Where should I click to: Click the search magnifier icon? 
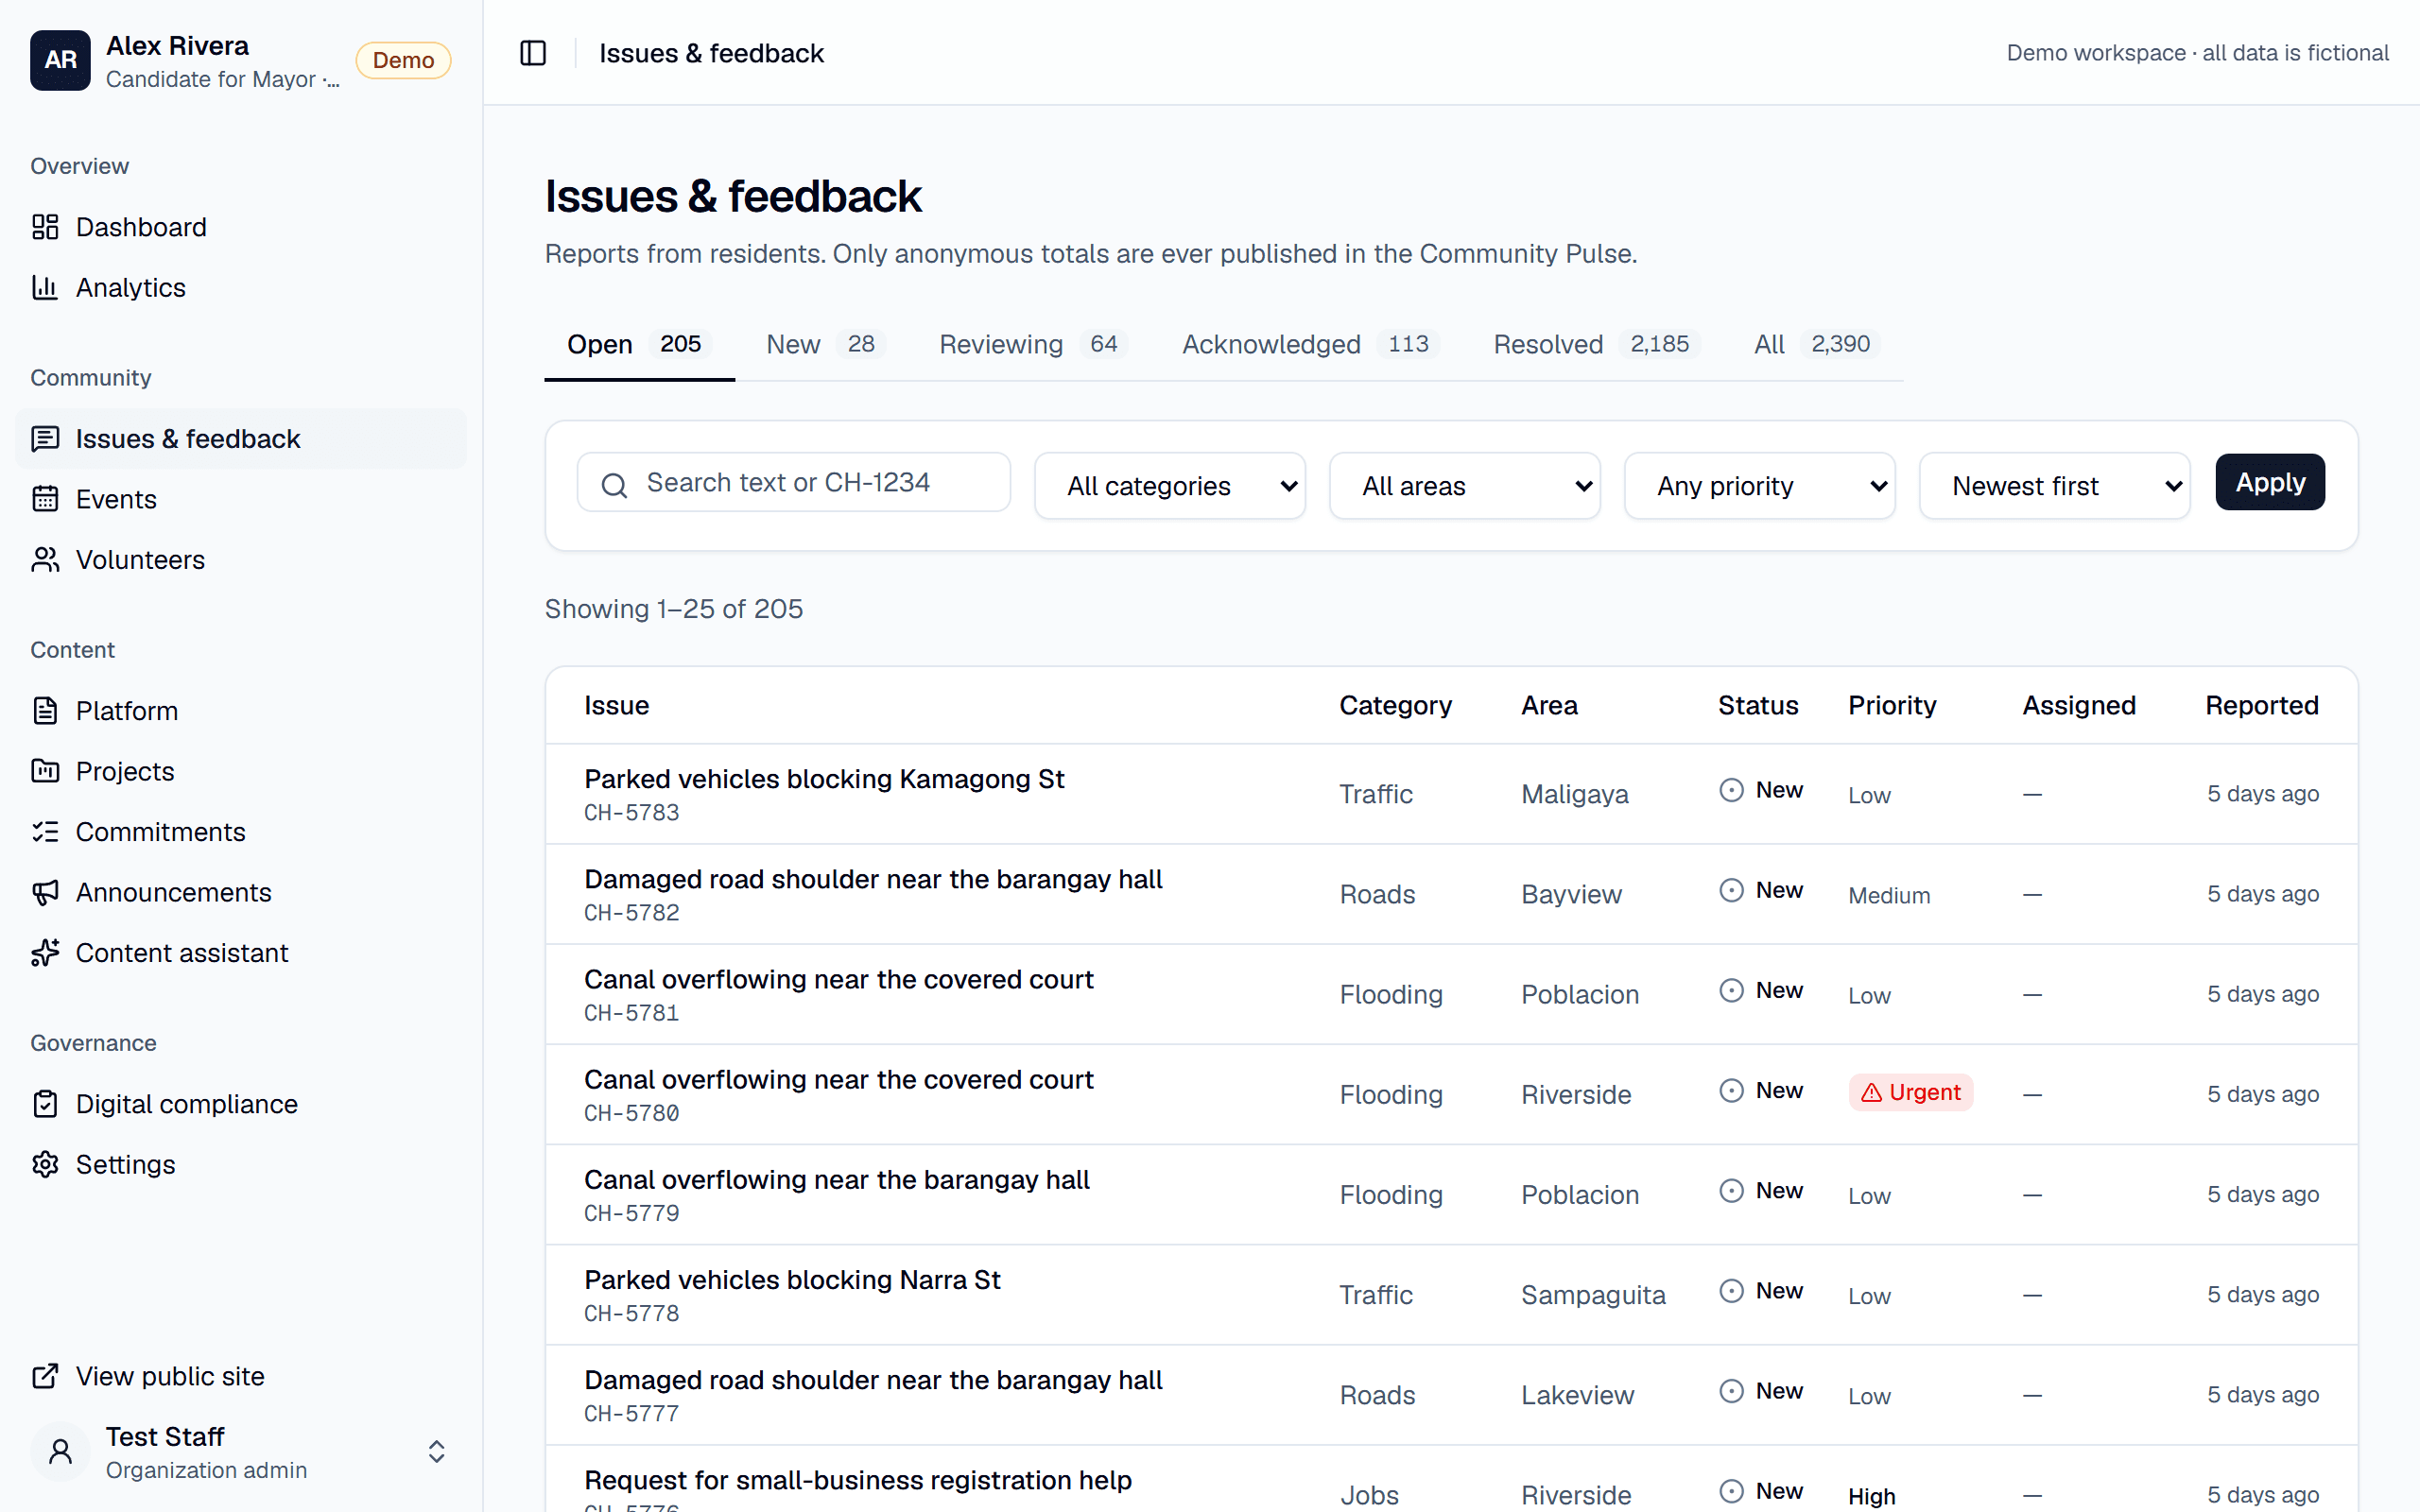pyautogui.click(x=614, y=485)
